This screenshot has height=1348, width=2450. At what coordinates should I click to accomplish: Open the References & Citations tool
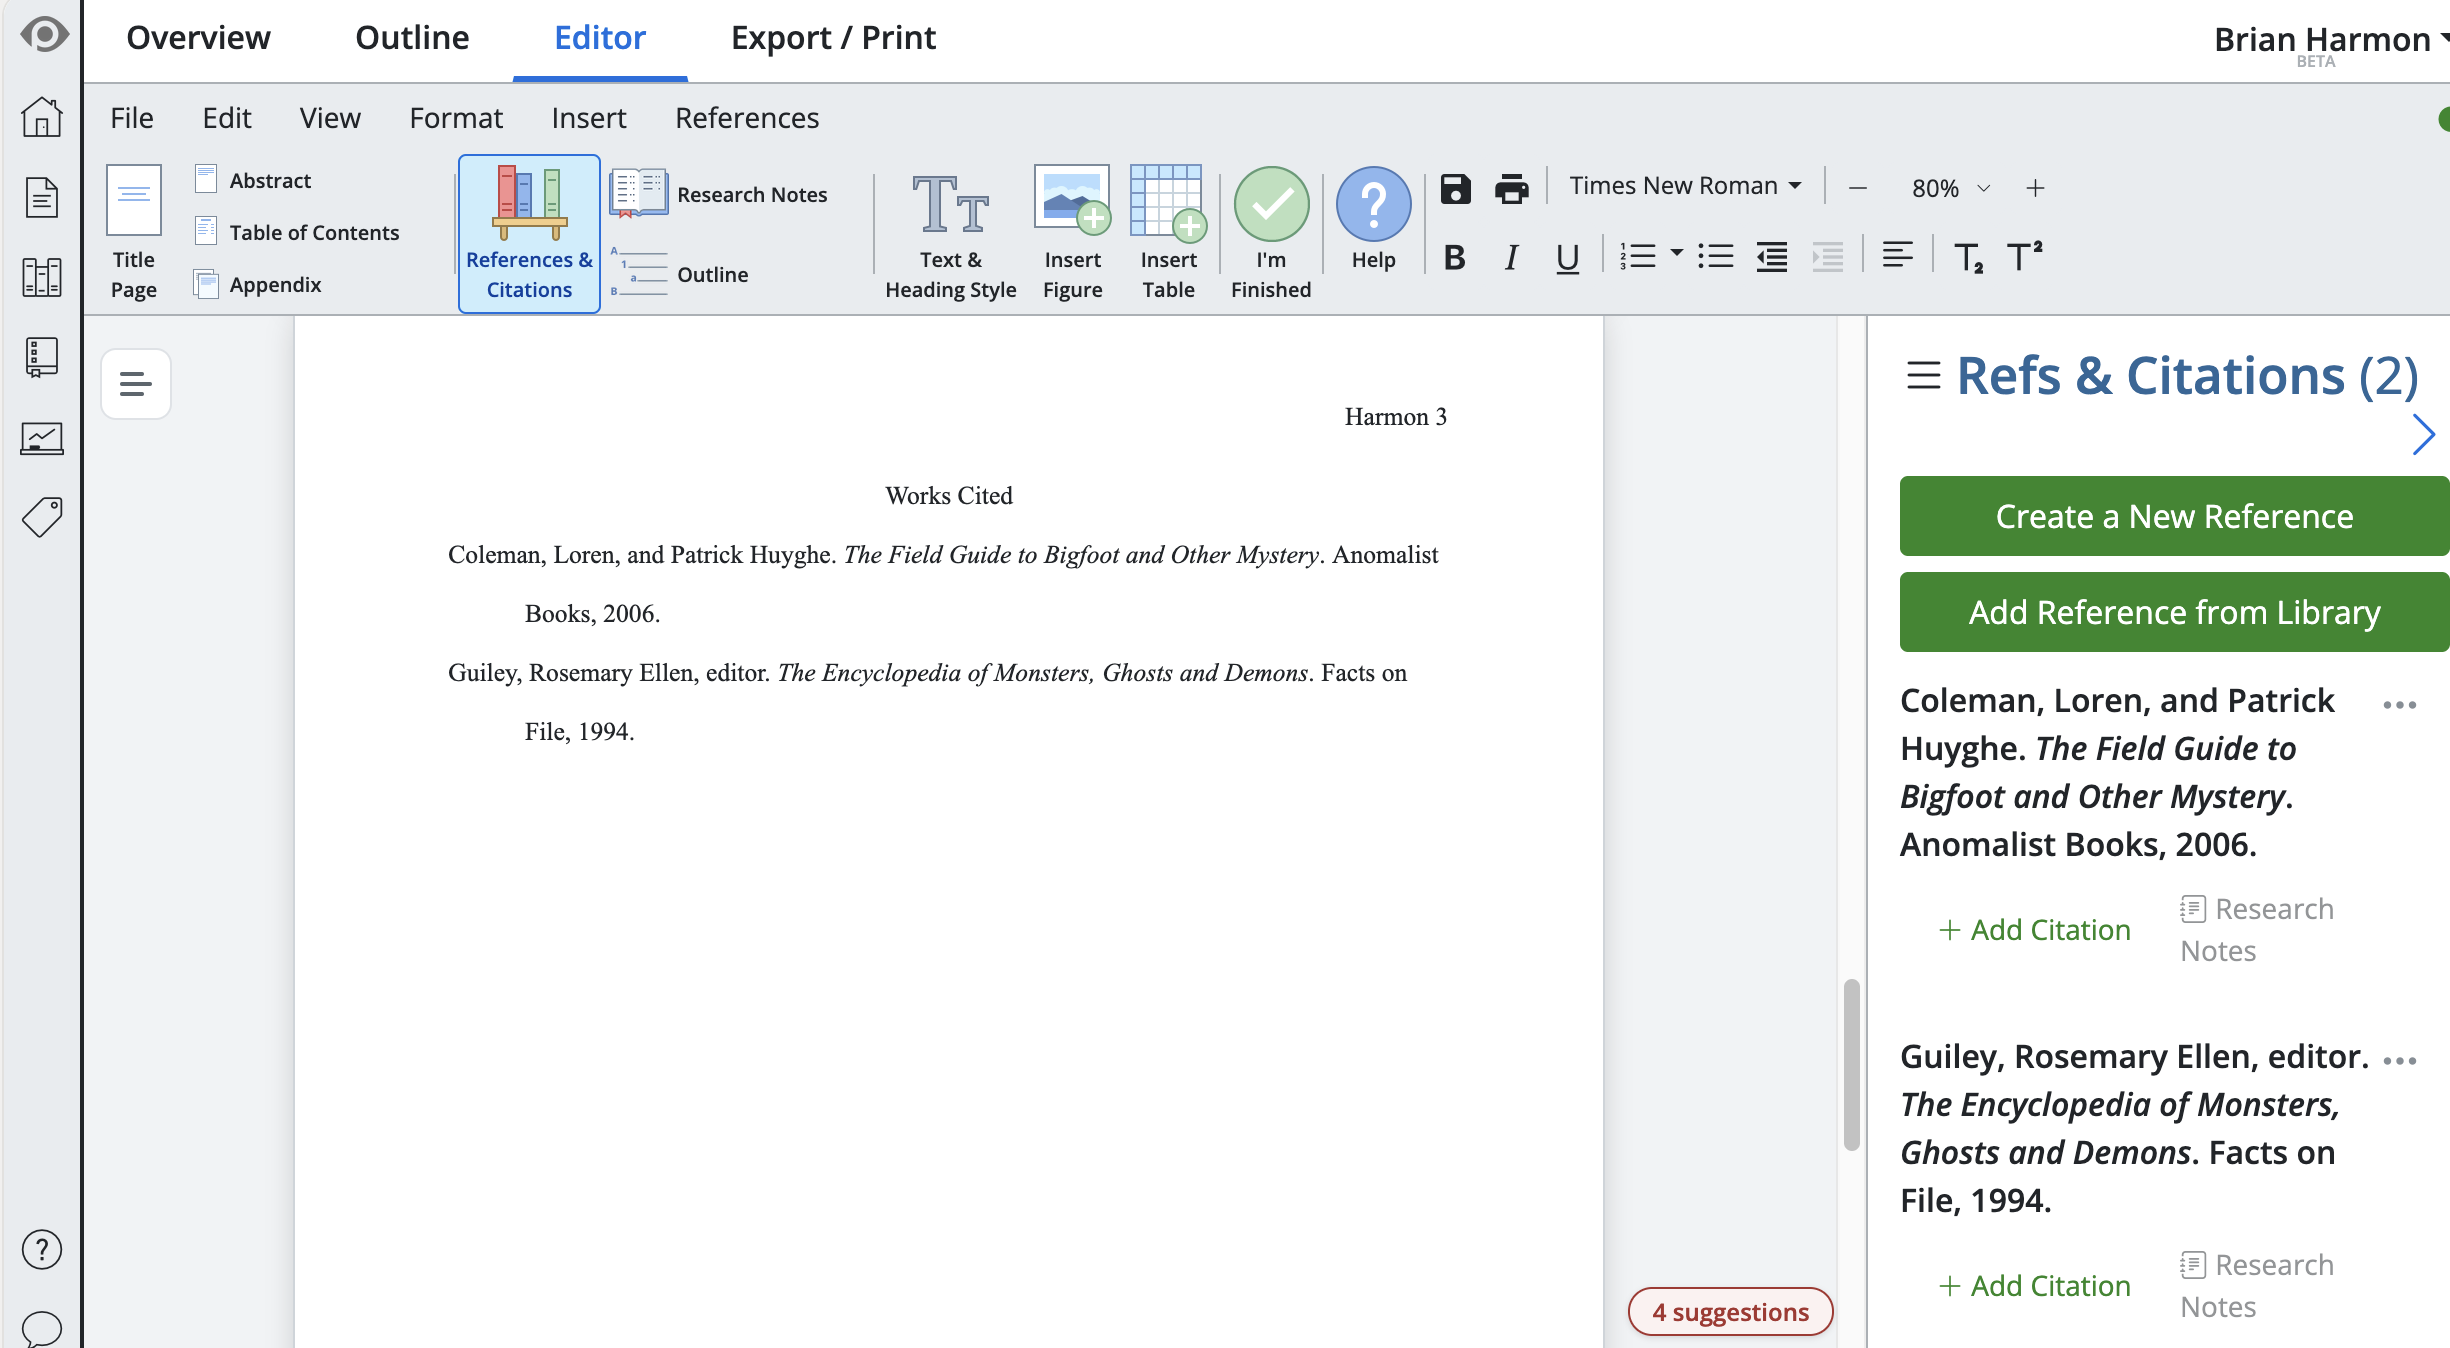pyautogui.click(x=529, y=234)
